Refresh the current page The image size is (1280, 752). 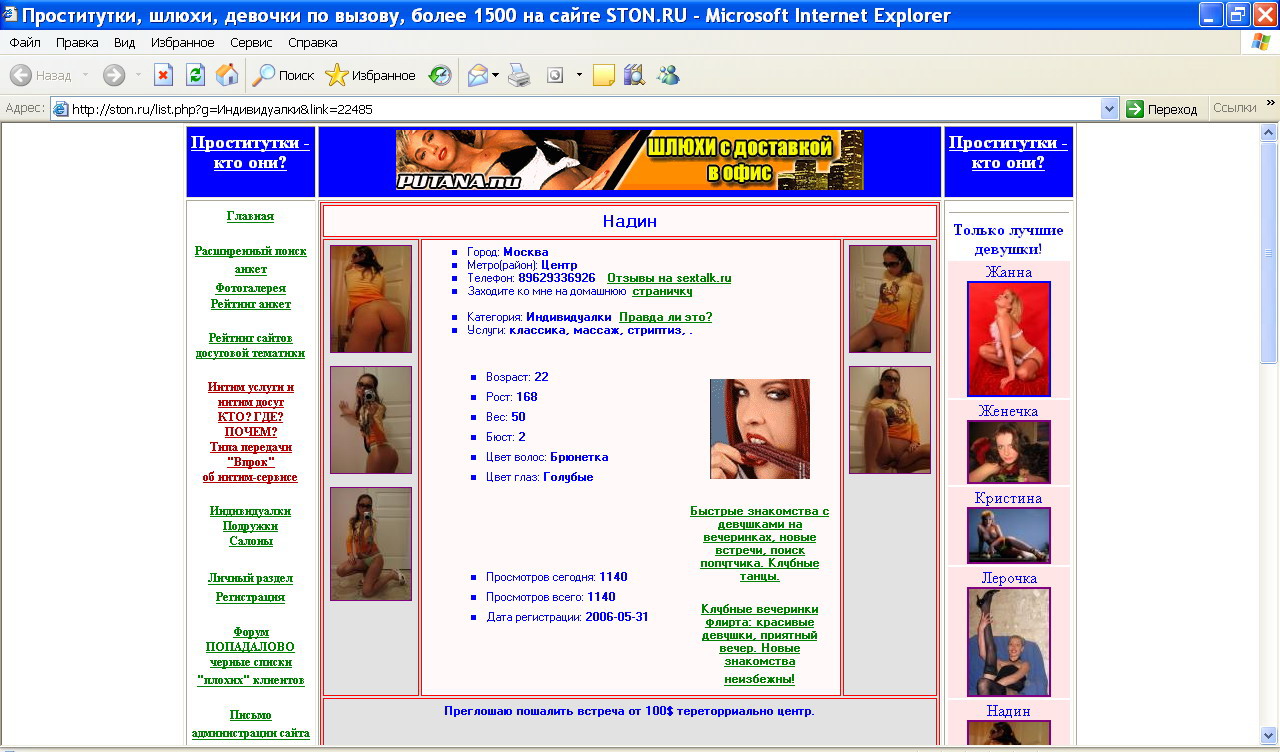tap(195, 75)
